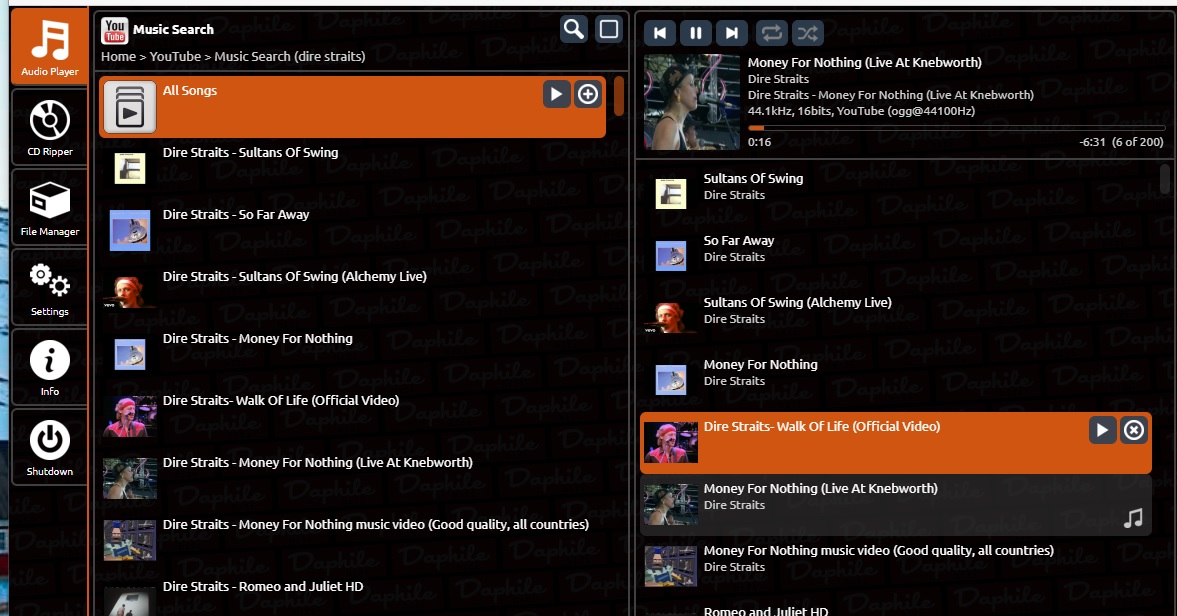Add All Songs to the playlist
Screen dimensions: 1177x616
click(x=588, y=94)
